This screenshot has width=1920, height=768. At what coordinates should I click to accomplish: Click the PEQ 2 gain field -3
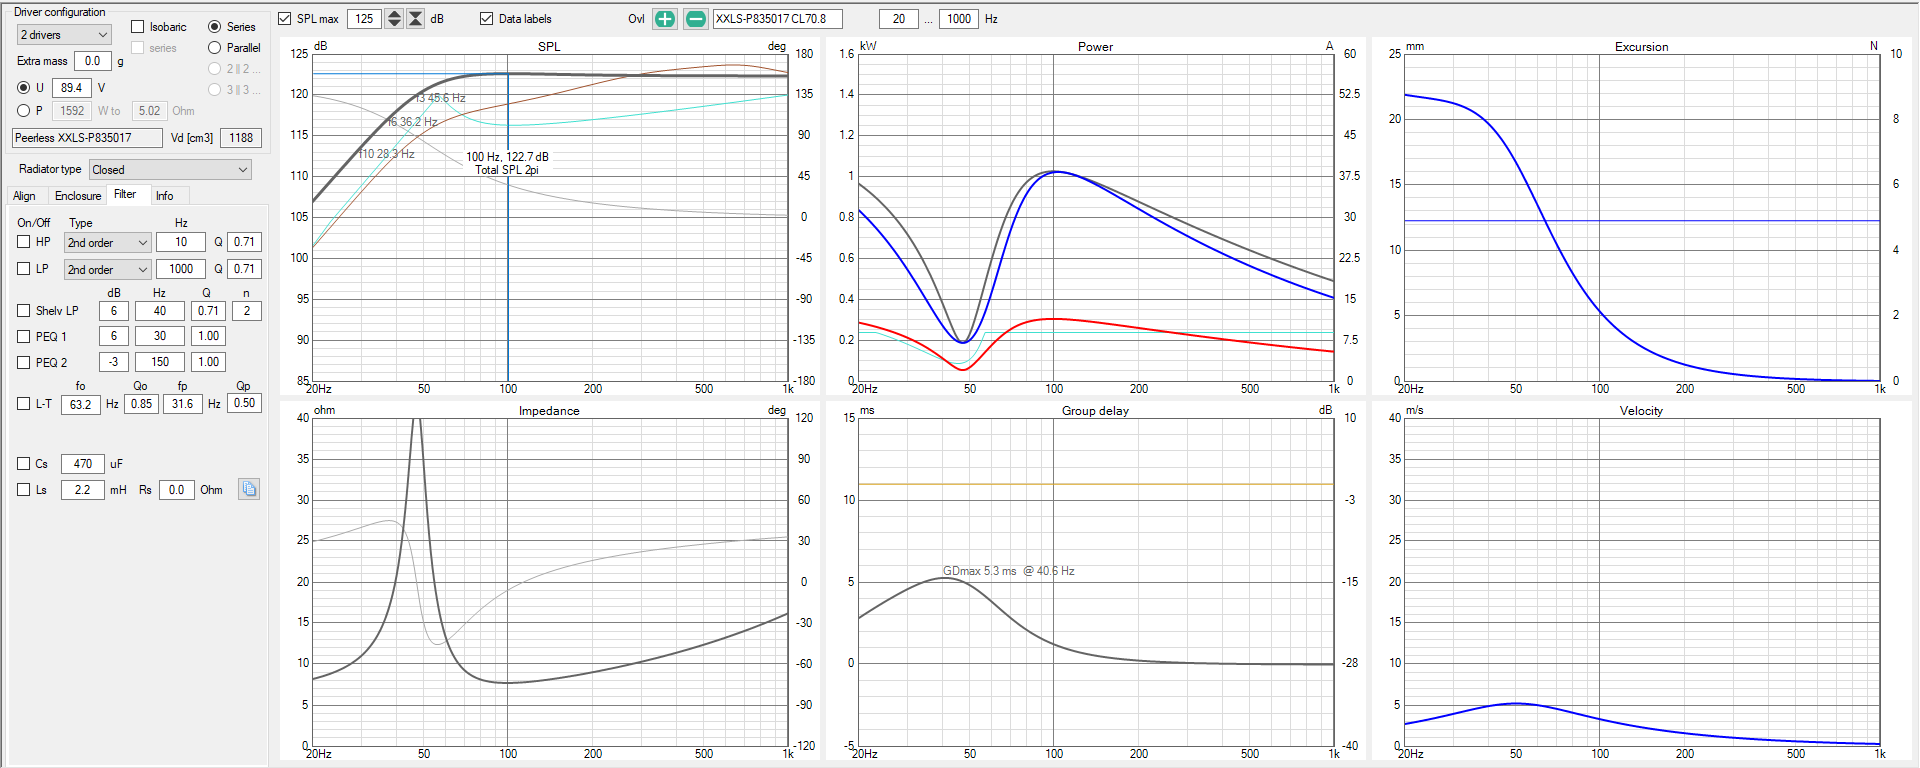click(114, 362)
